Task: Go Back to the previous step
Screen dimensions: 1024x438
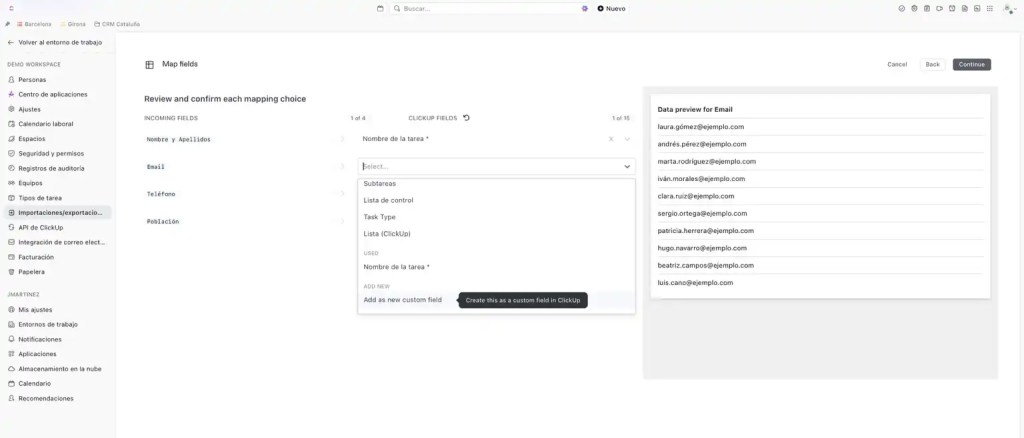Action: 932,64
